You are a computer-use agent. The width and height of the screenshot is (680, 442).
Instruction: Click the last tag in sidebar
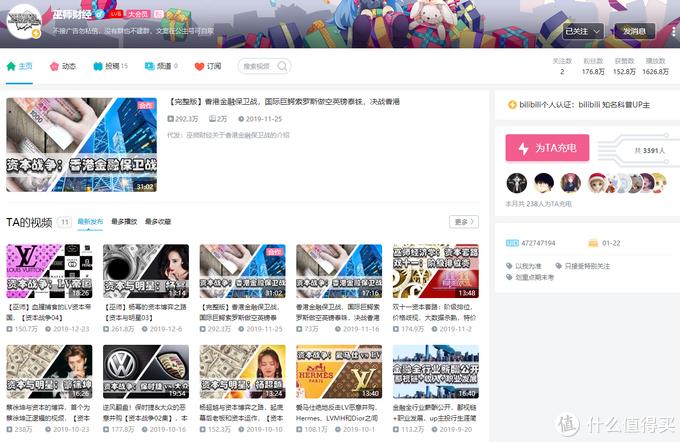(x=530, y=277)
